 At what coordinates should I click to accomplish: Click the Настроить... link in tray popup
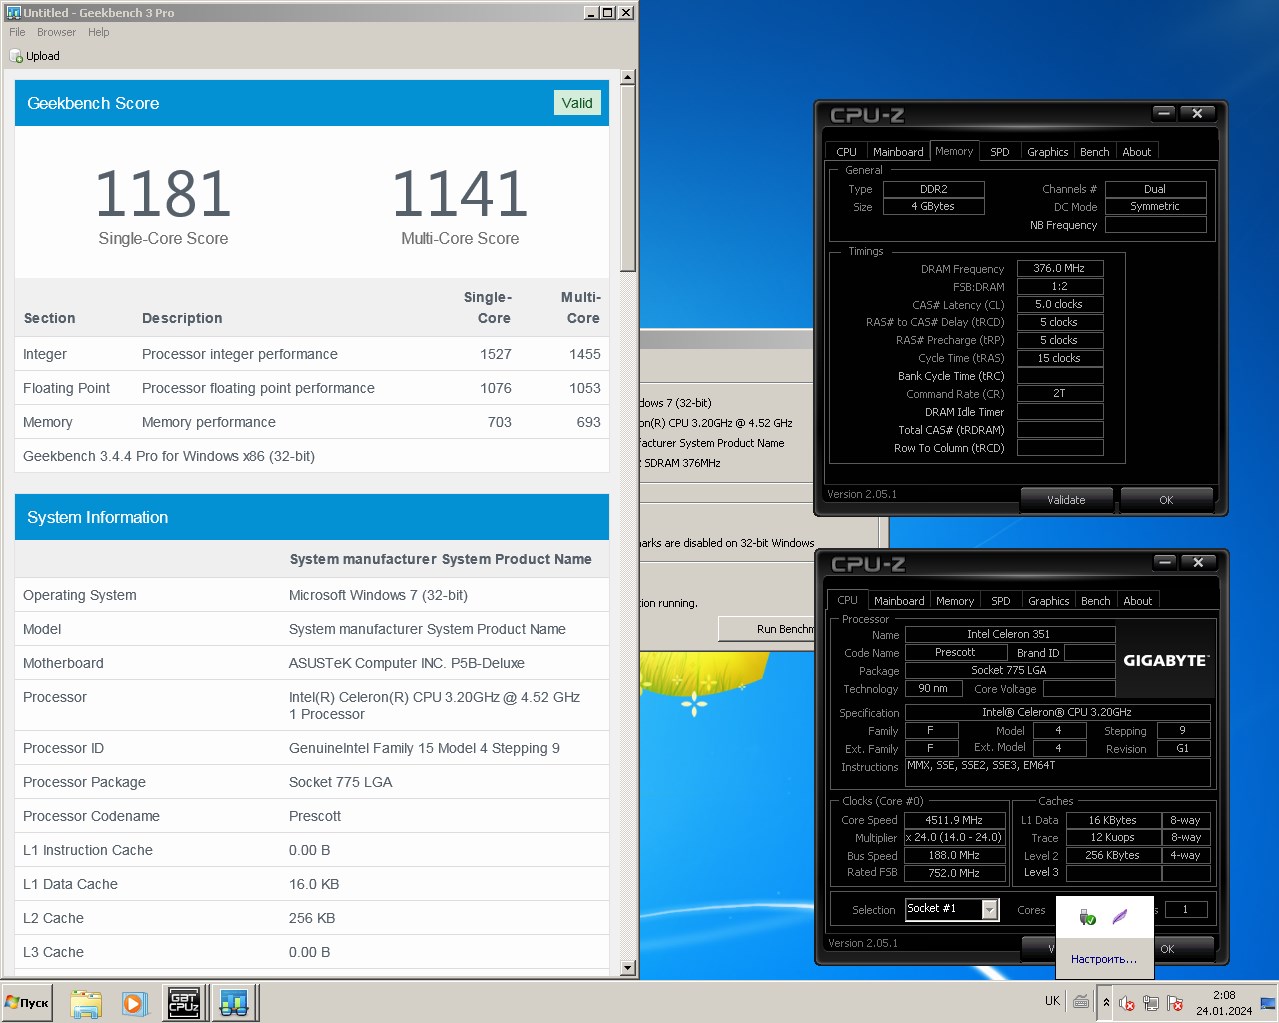tap(1104, 959)
